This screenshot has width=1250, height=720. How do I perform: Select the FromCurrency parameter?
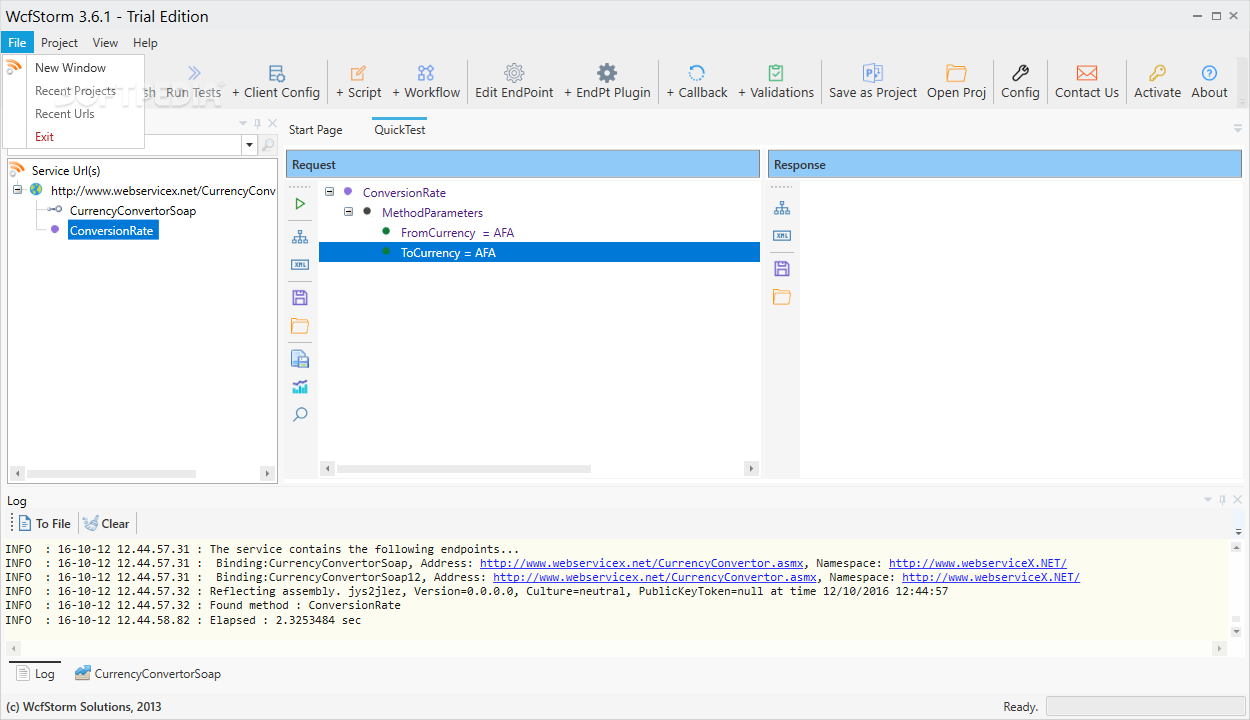coord(456,233)
